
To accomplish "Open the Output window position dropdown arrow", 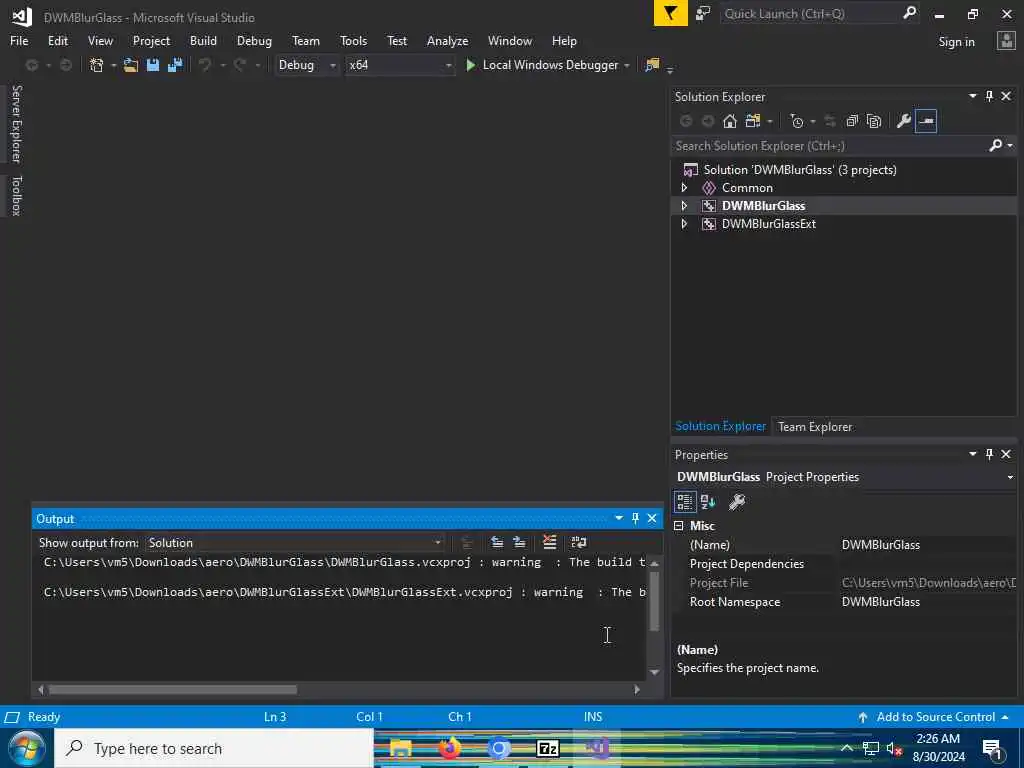I will point(618,518).
